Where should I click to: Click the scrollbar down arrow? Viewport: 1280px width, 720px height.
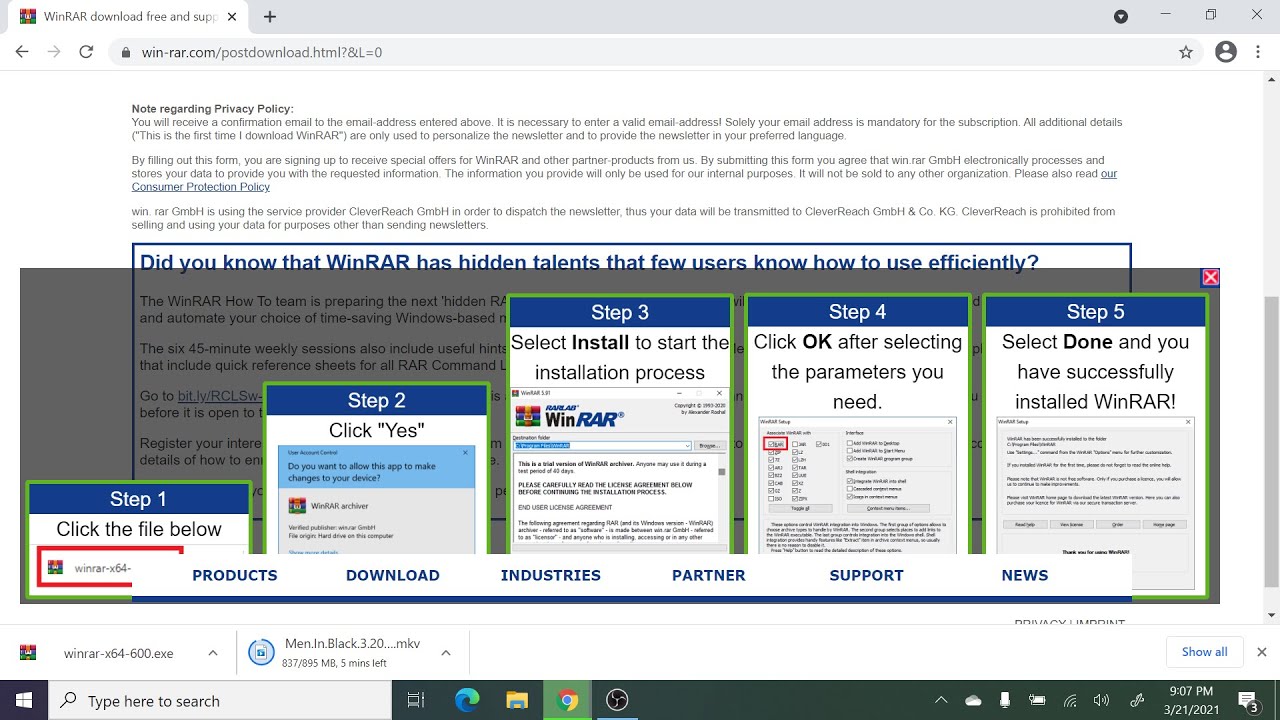[1271, 615]
